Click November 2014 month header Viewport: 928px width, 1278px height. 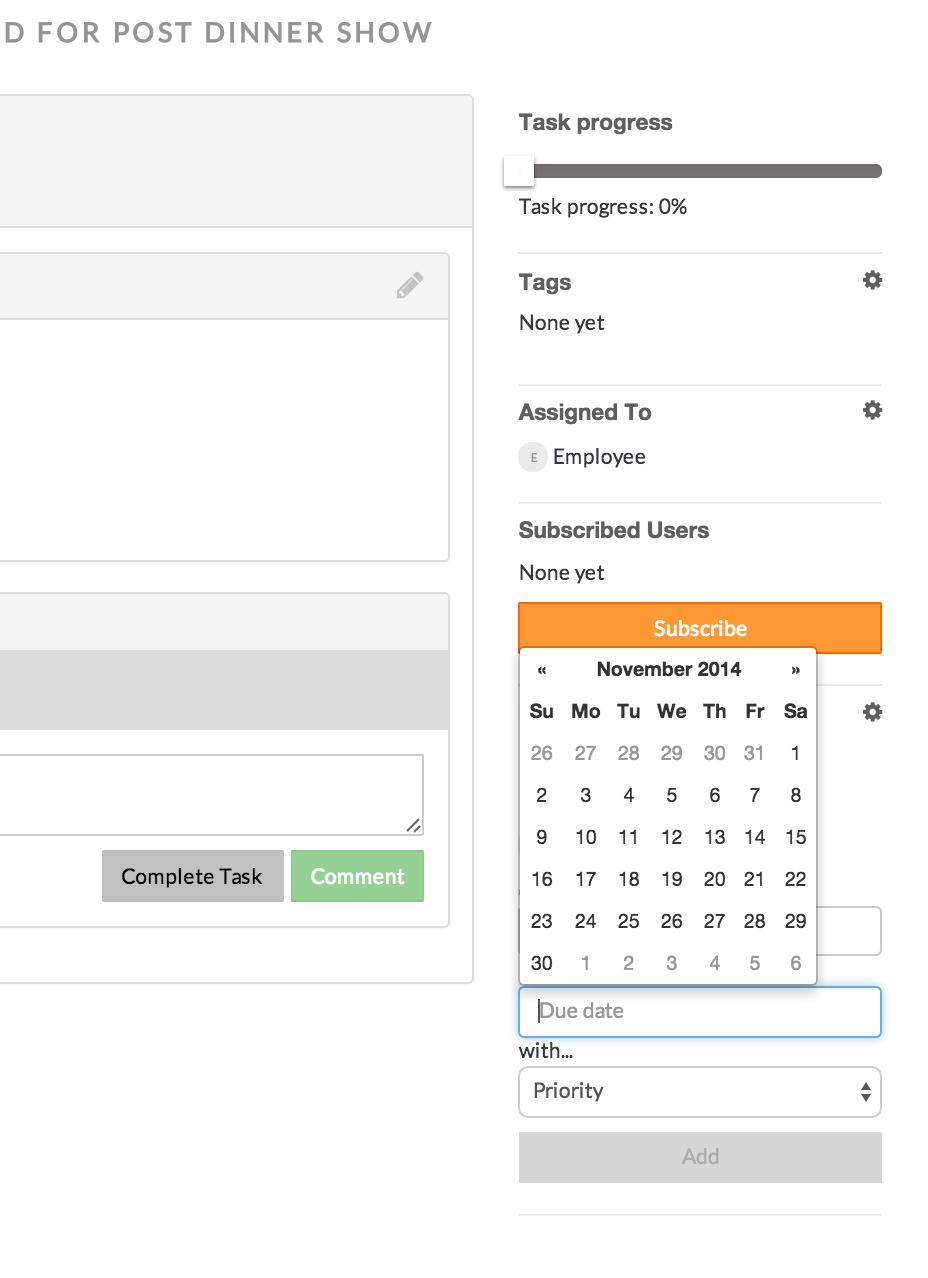point(669,670)
